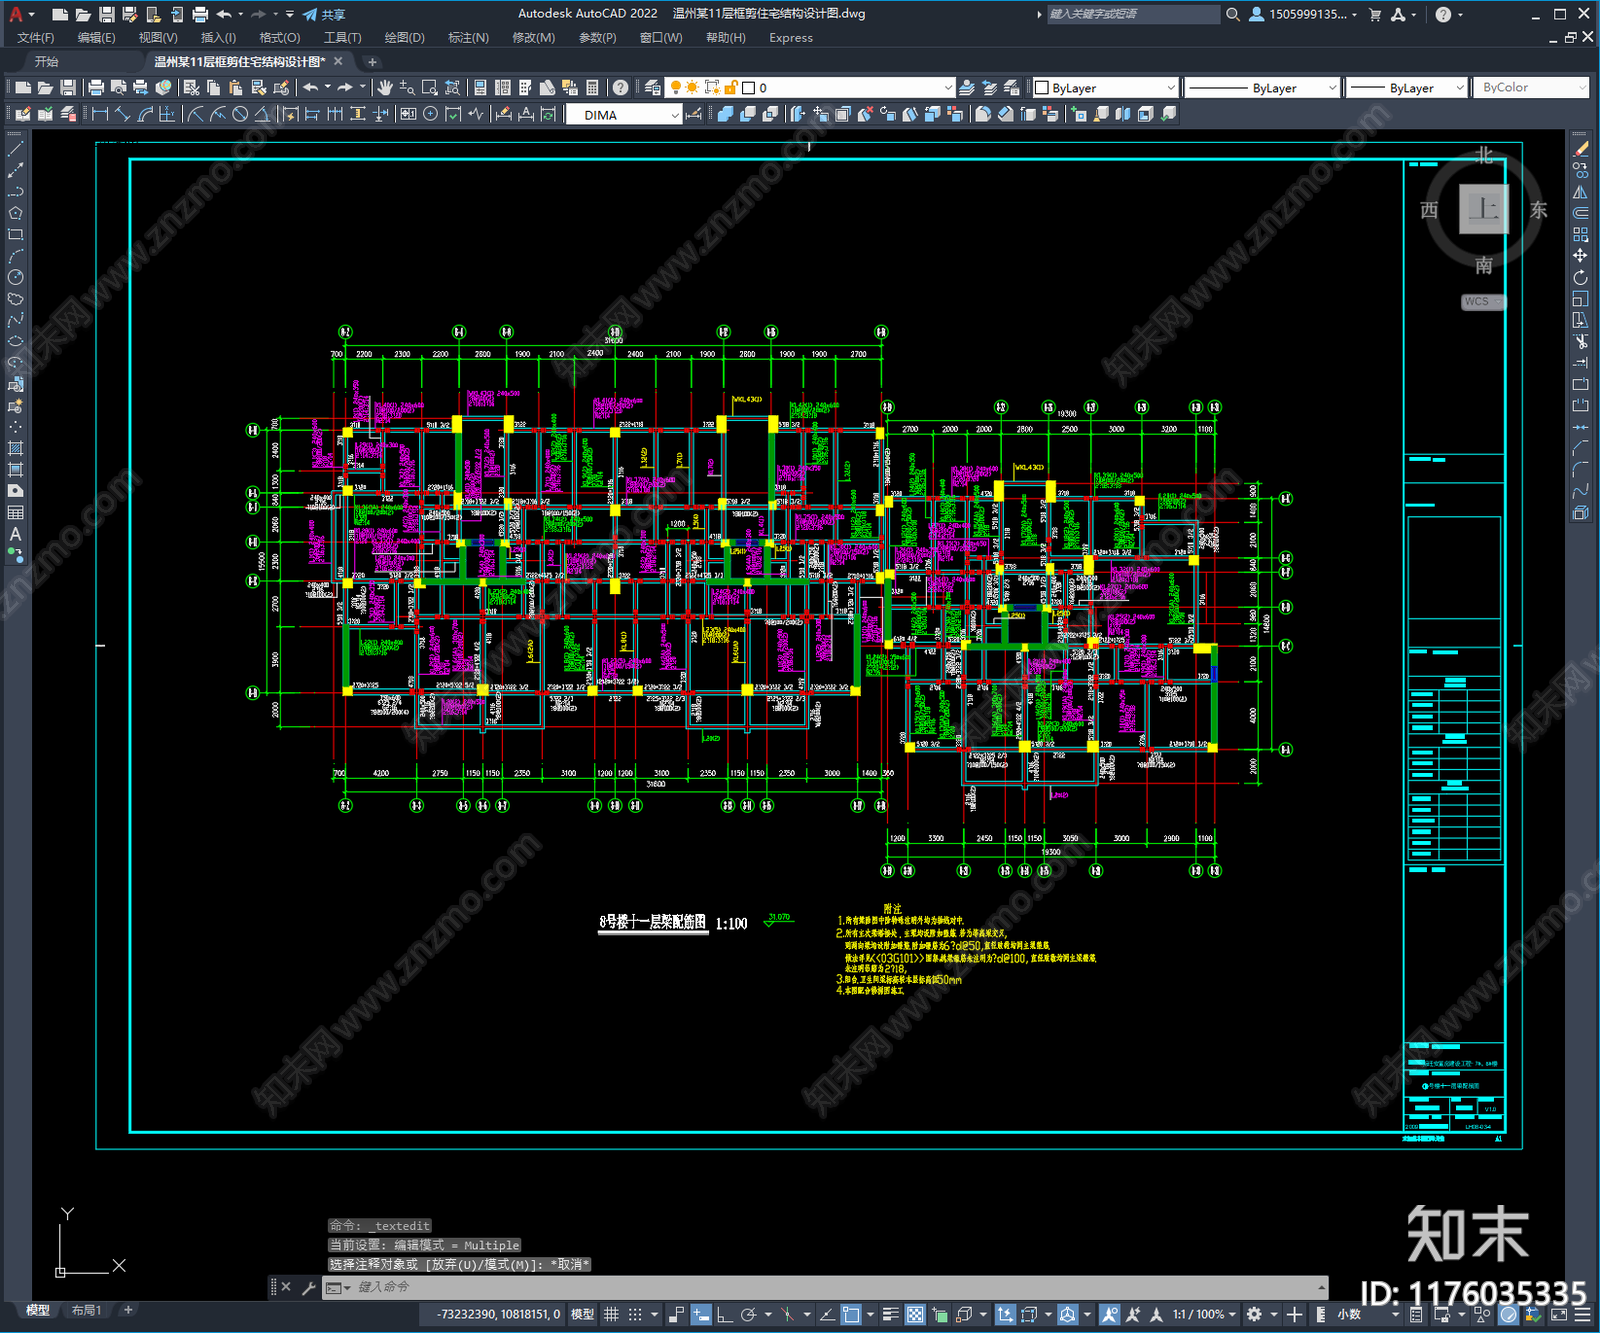Open the Customization menu icon in status bar
Viewport: 1600px width, 1333px height.
click(x=1583, y=1314)
